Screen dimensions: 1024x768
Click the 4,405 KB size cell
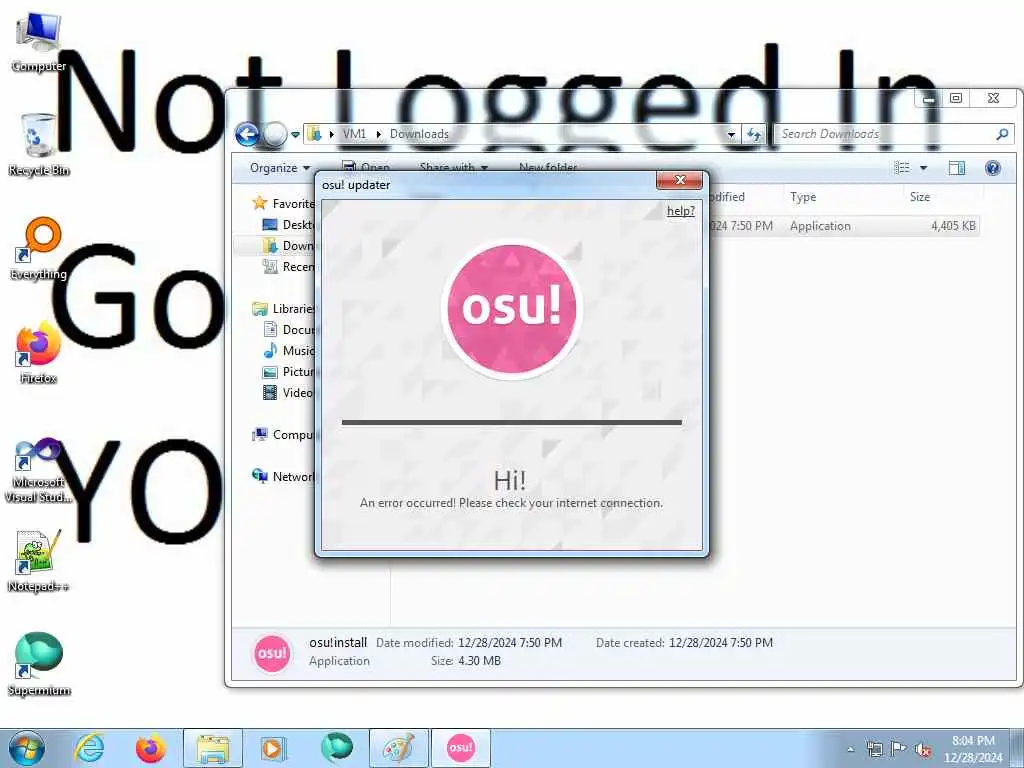click(x=953, y=226)
